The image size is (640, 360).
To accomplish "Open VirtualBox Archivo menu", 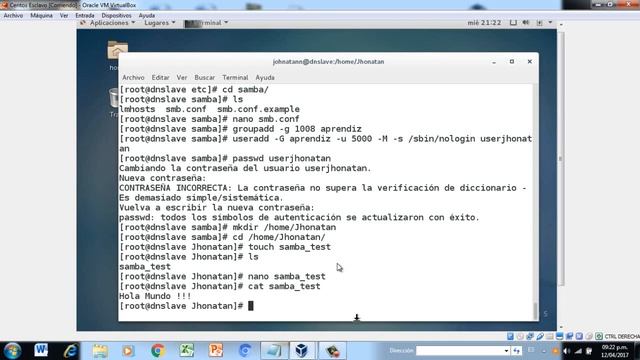I will pyautogui.click(x=13, y=16).
